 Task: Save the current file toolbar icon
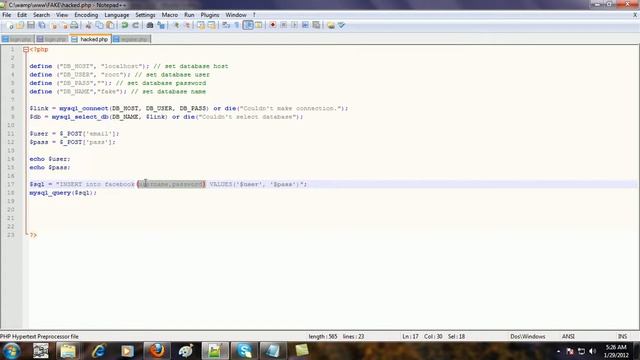tap(31, 25)
